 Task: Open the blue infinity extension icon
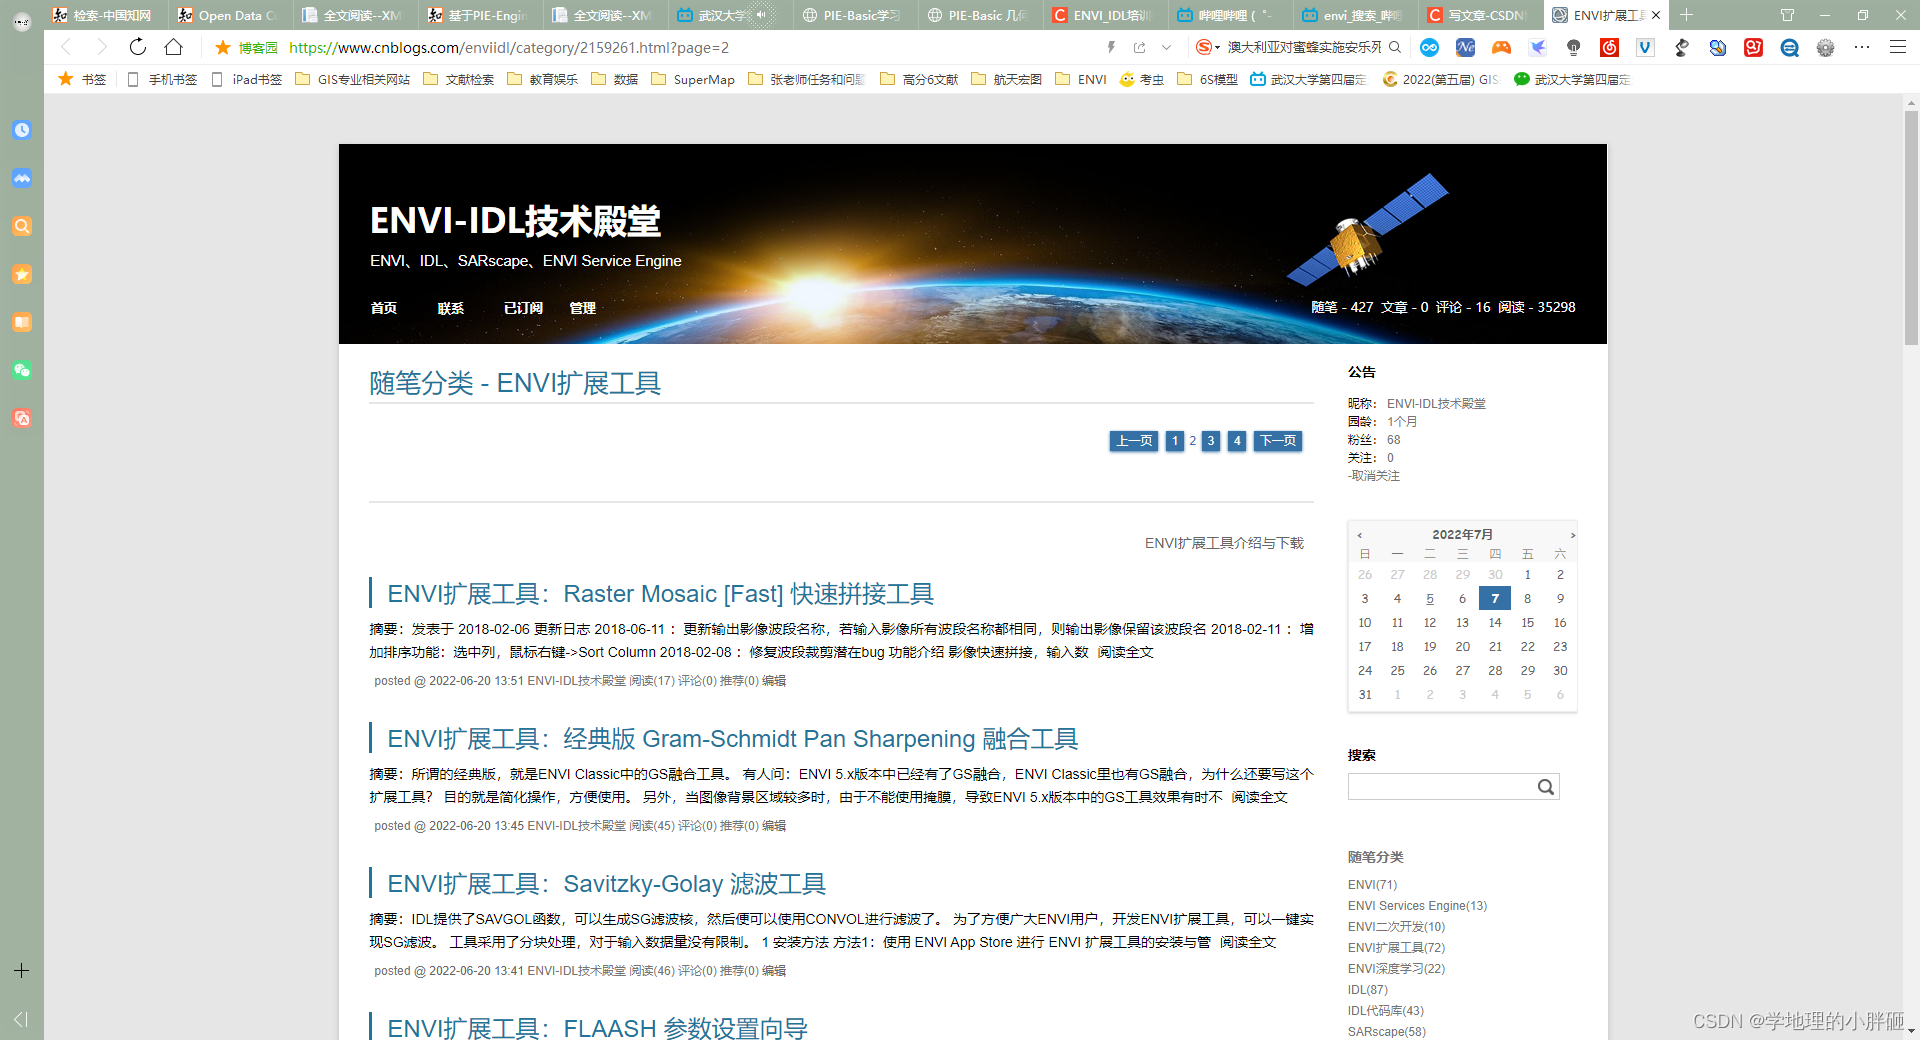1430,47
